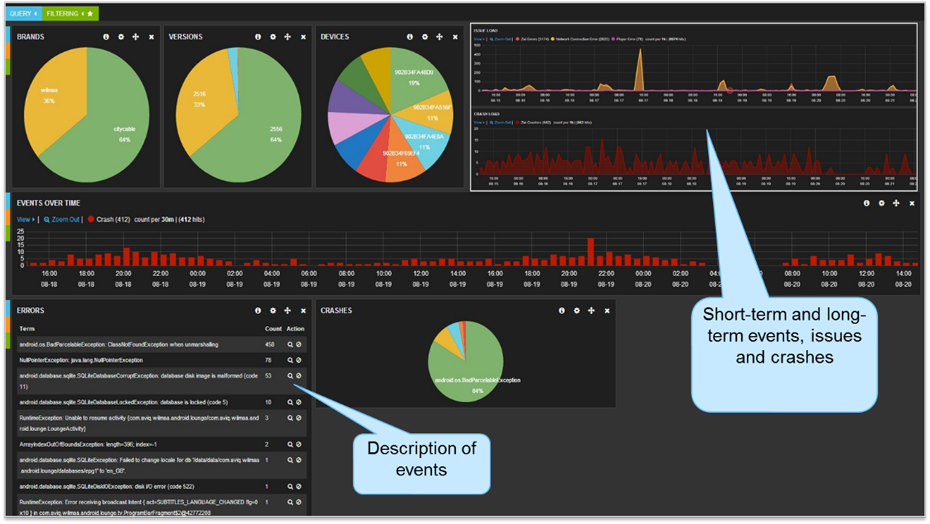Click the move handle on BRANDS panel
Screen dimensions: 930x524
136,37
